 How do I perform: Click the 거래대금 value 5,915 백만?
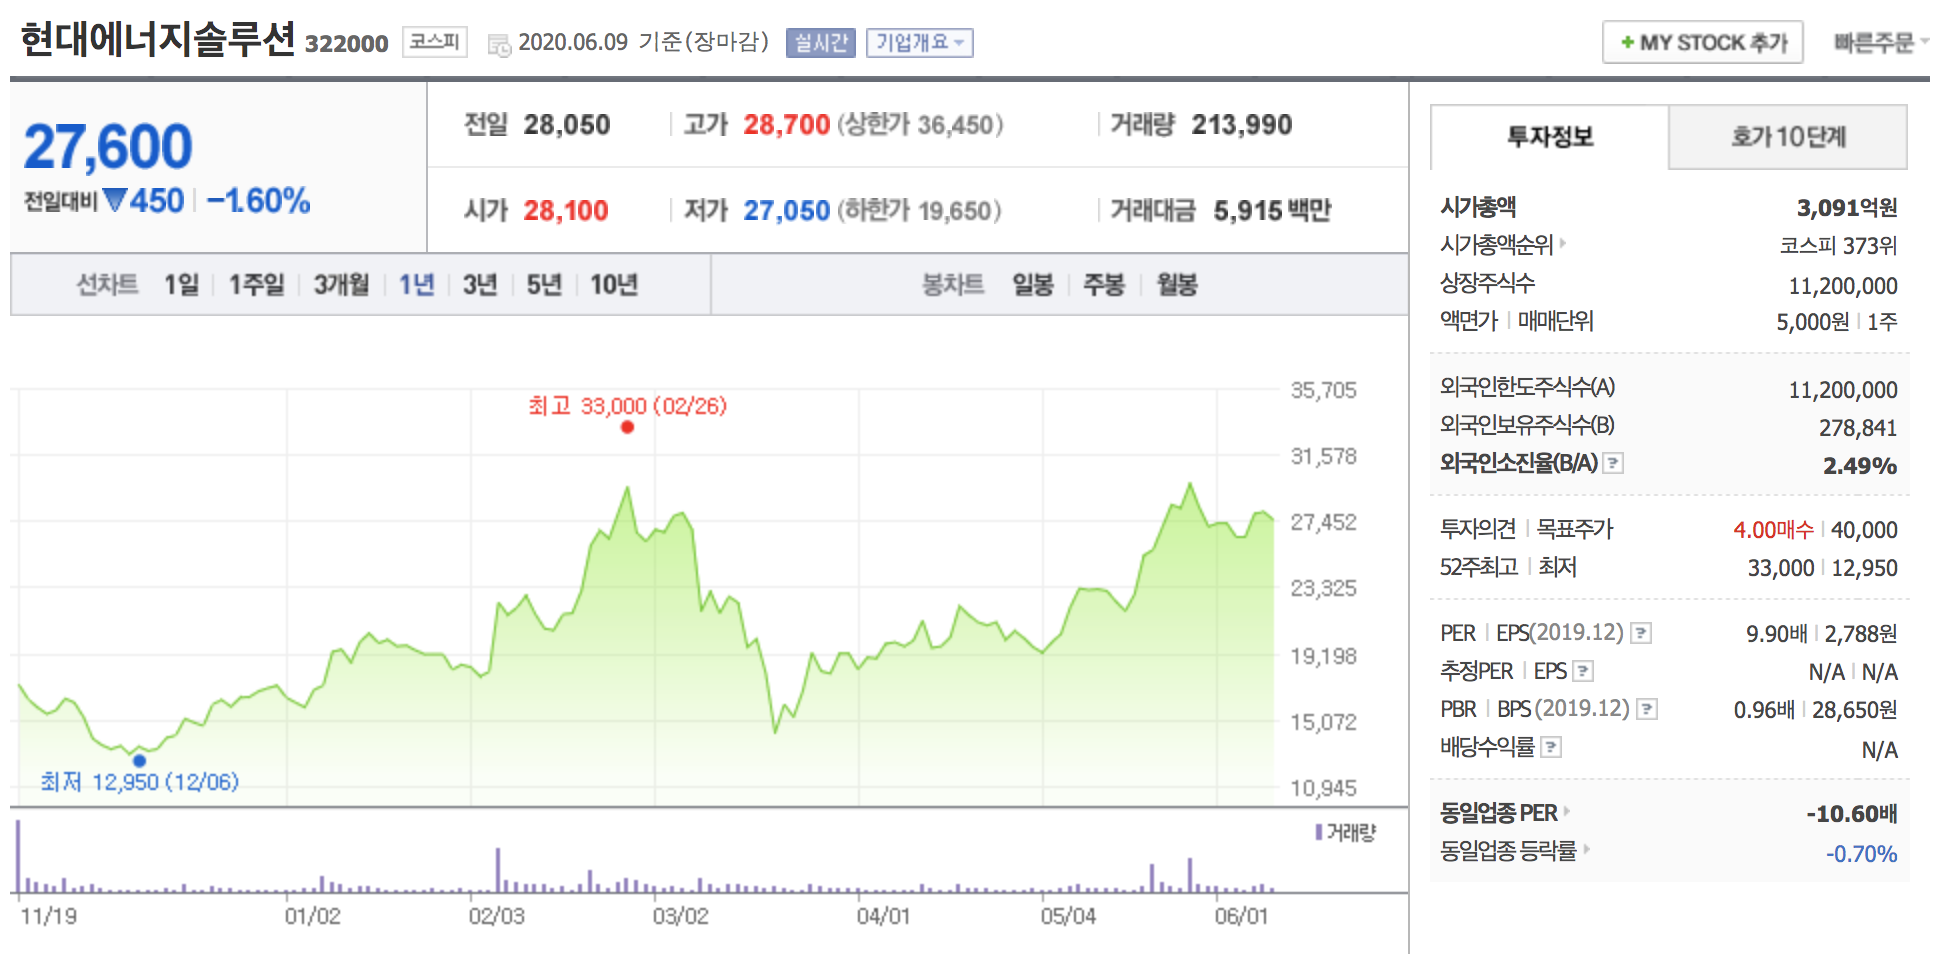[1272, 211]
